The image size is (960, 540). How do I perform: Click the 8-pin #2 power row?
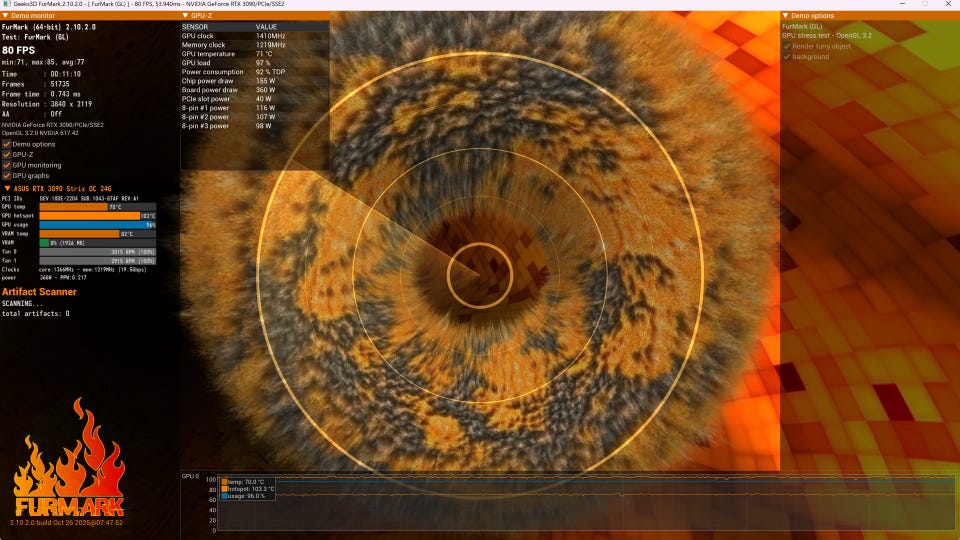[255, 117]
